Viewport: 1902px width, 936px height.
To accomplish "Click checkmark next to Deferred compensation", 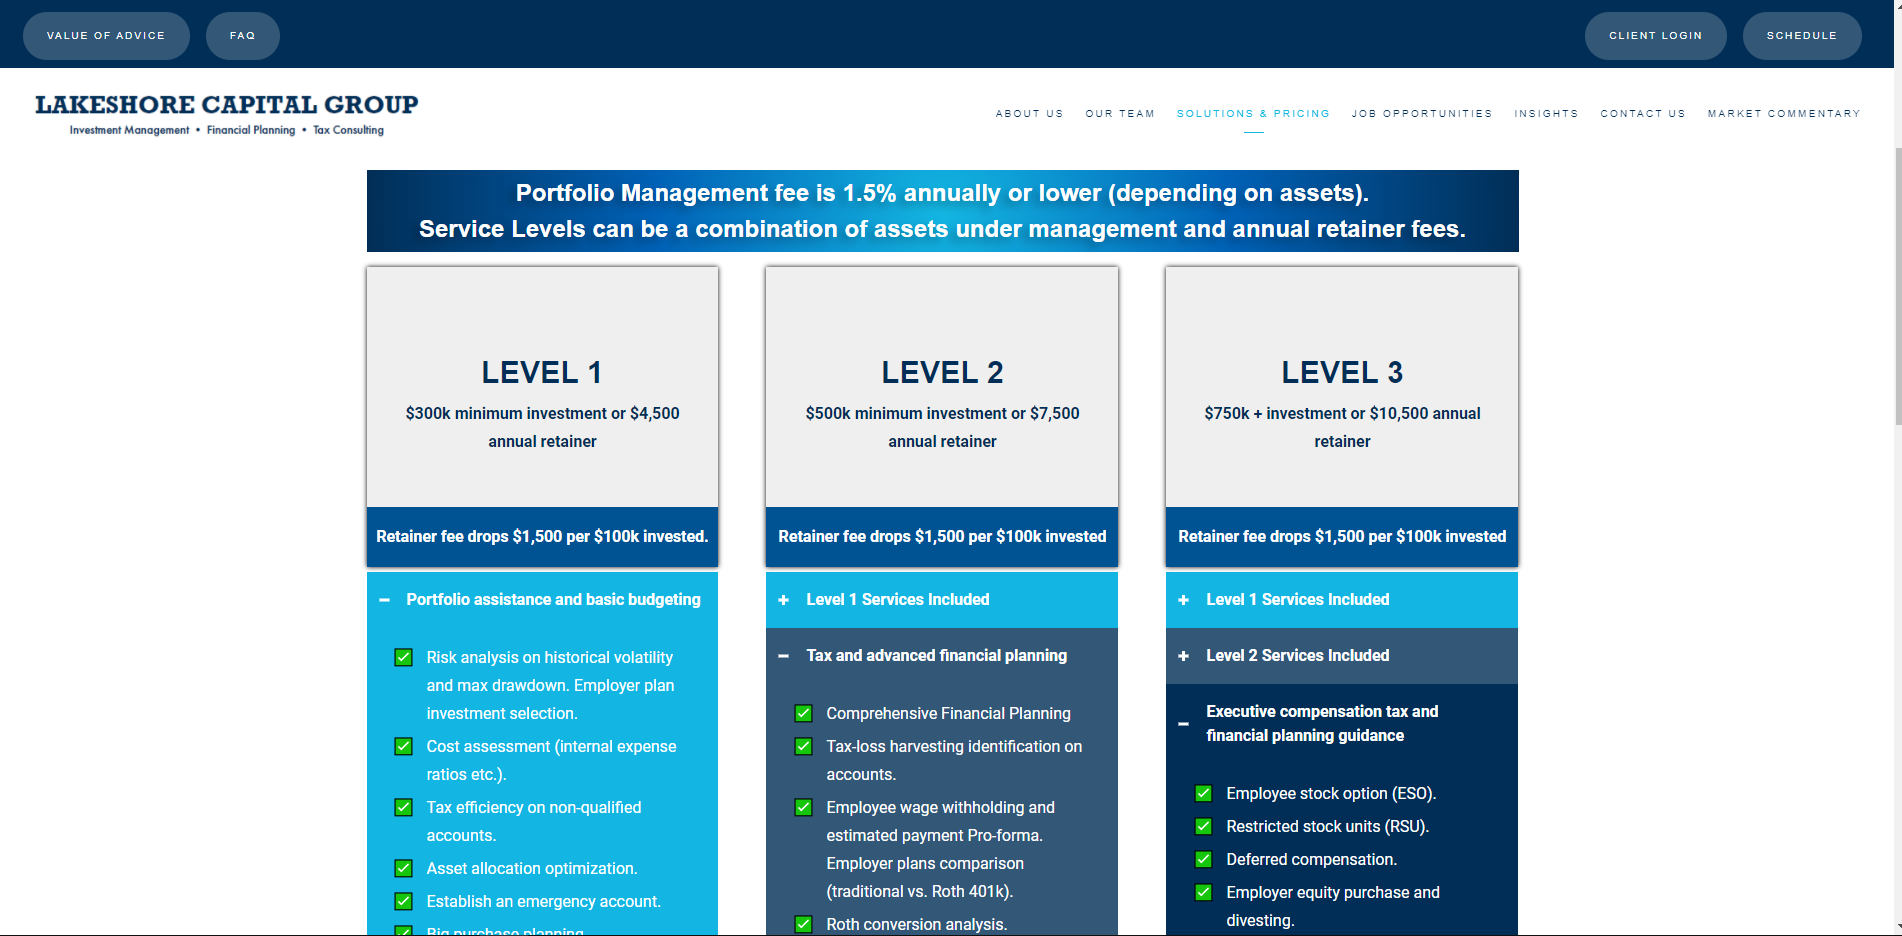I will coord(1204,859).
